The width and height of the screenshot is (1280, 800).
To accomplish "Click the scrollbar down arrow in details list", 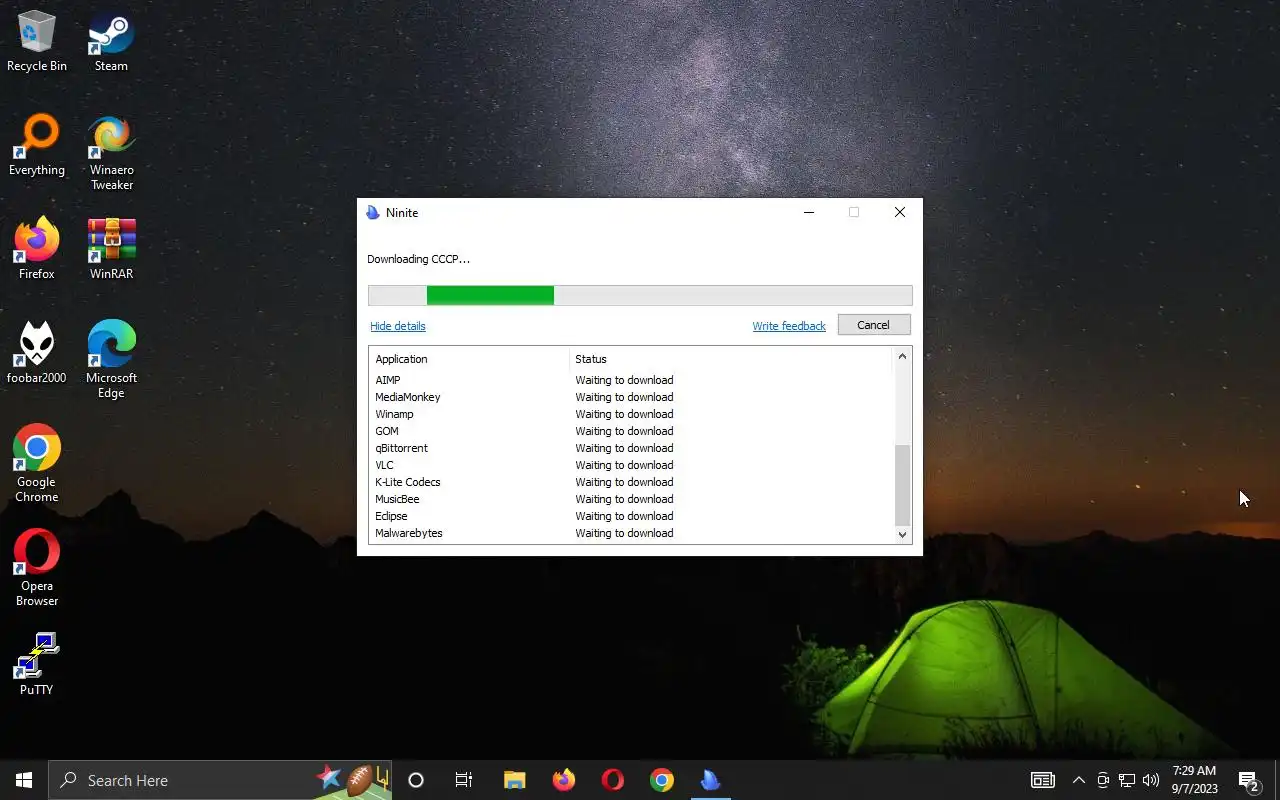I will point(902,535).
